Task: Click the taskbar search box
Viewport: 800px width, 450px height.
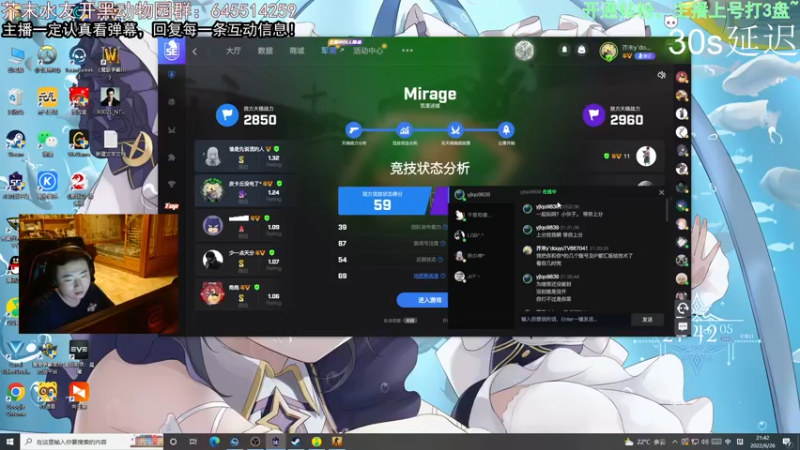Action: [92, 441]
